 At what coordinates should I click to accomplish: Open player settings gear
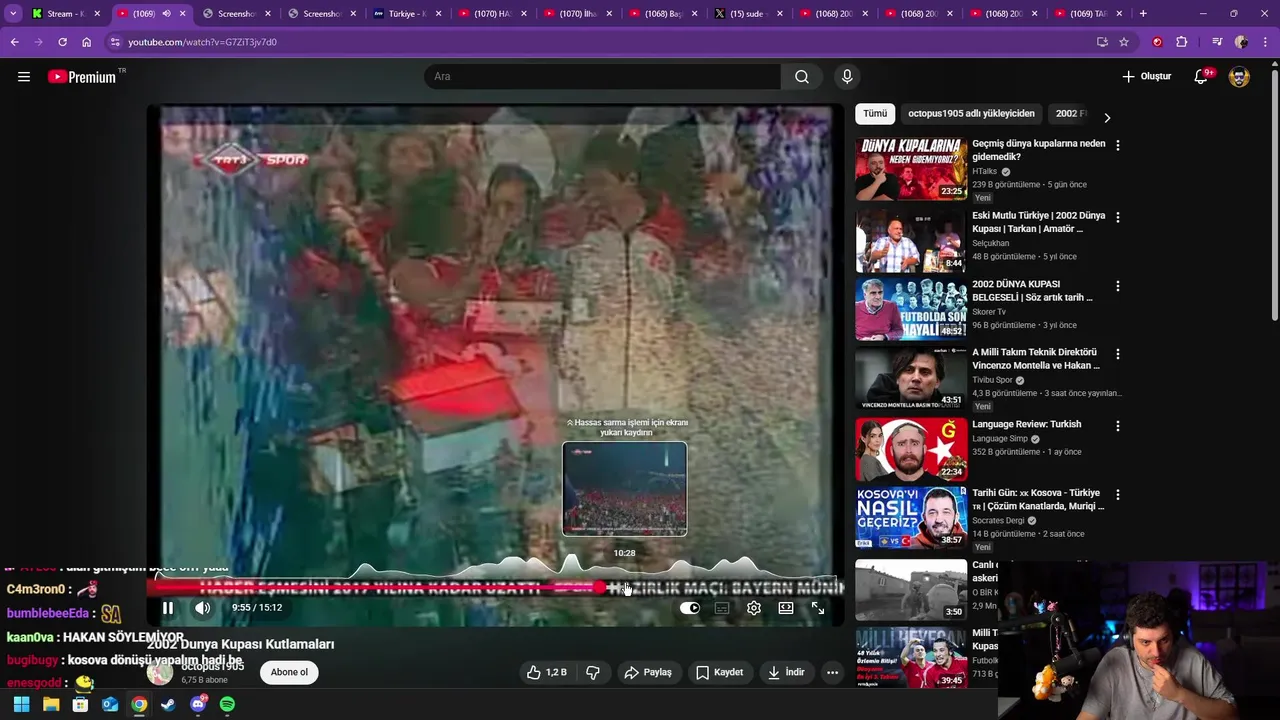click(754, 608)
